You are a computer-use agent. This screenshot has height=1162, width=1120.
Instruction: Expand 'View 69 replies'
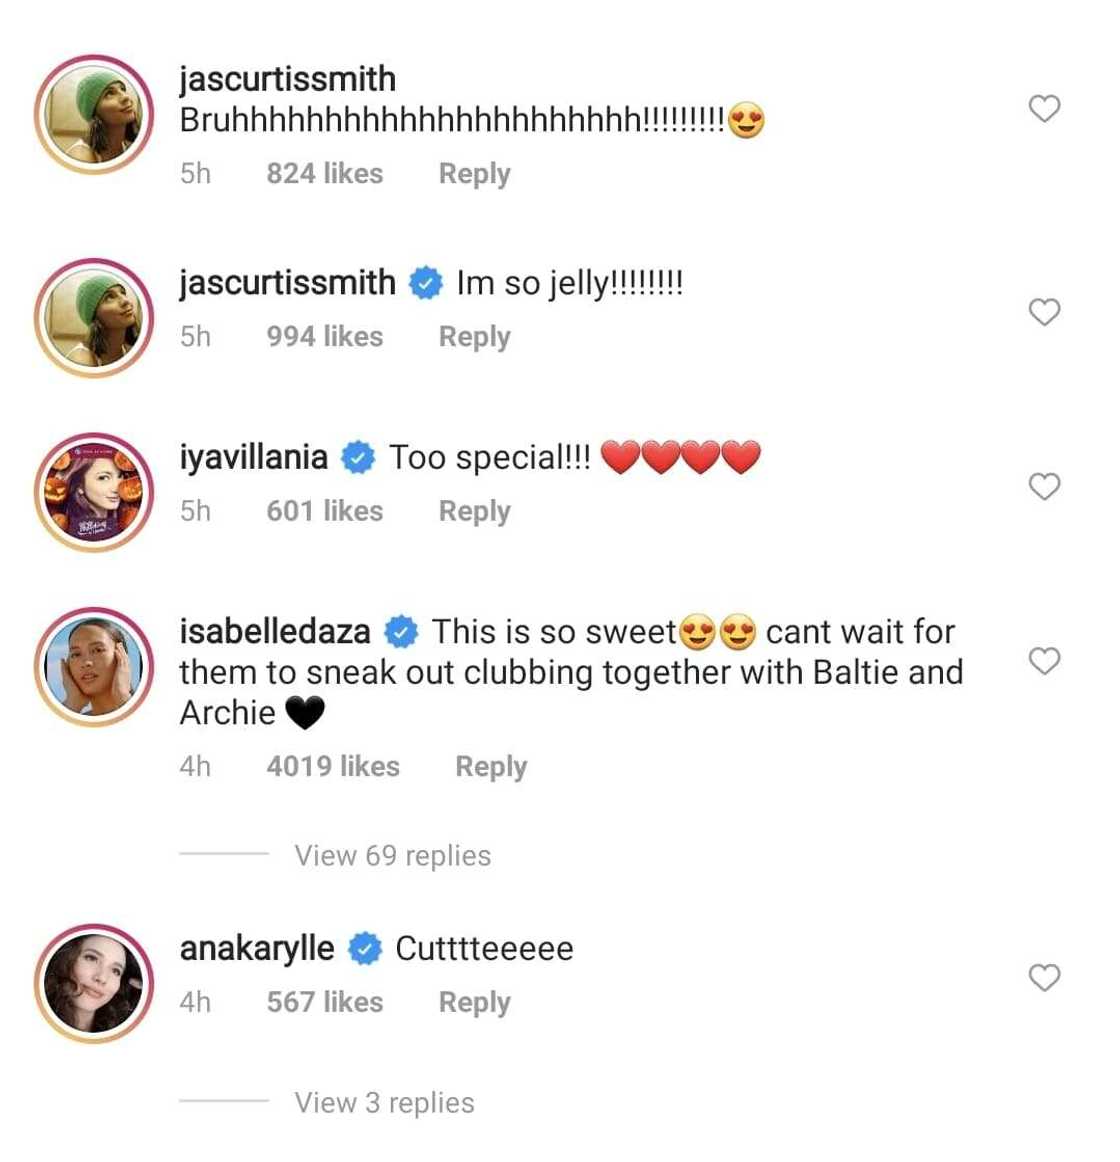[392, 856]
